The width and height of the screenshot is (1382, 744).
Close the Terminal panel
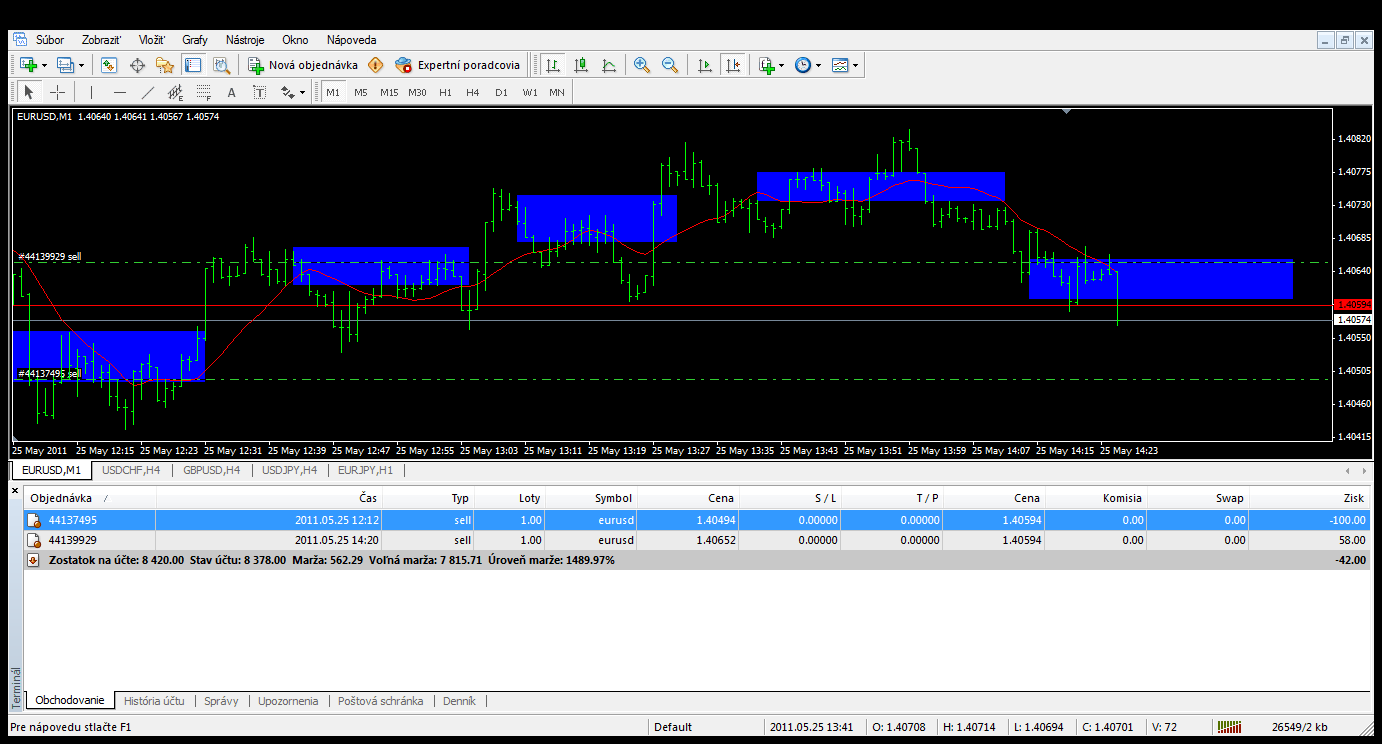[x=15, y=491]
